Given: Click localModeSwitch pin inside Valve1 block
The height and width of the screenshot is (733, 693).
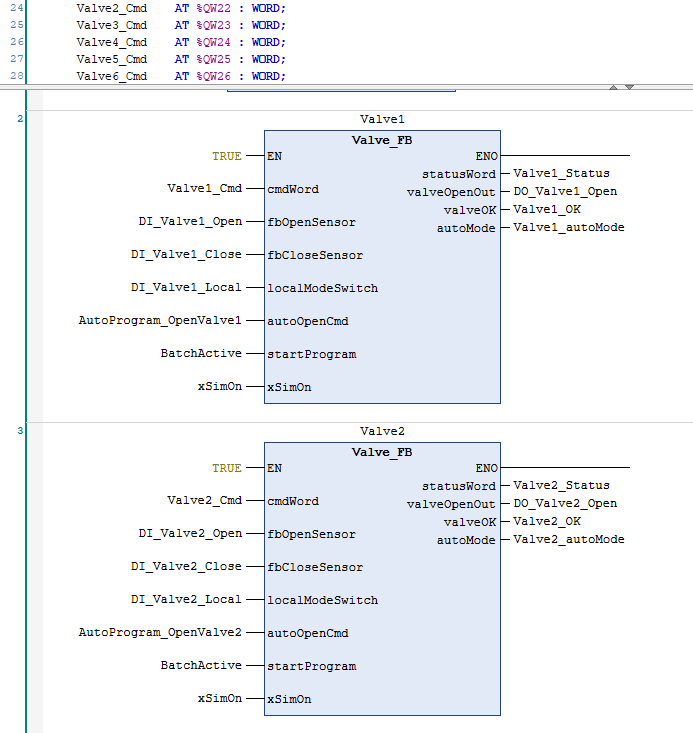Looking at the screenshot, I should tap(322, 288).
